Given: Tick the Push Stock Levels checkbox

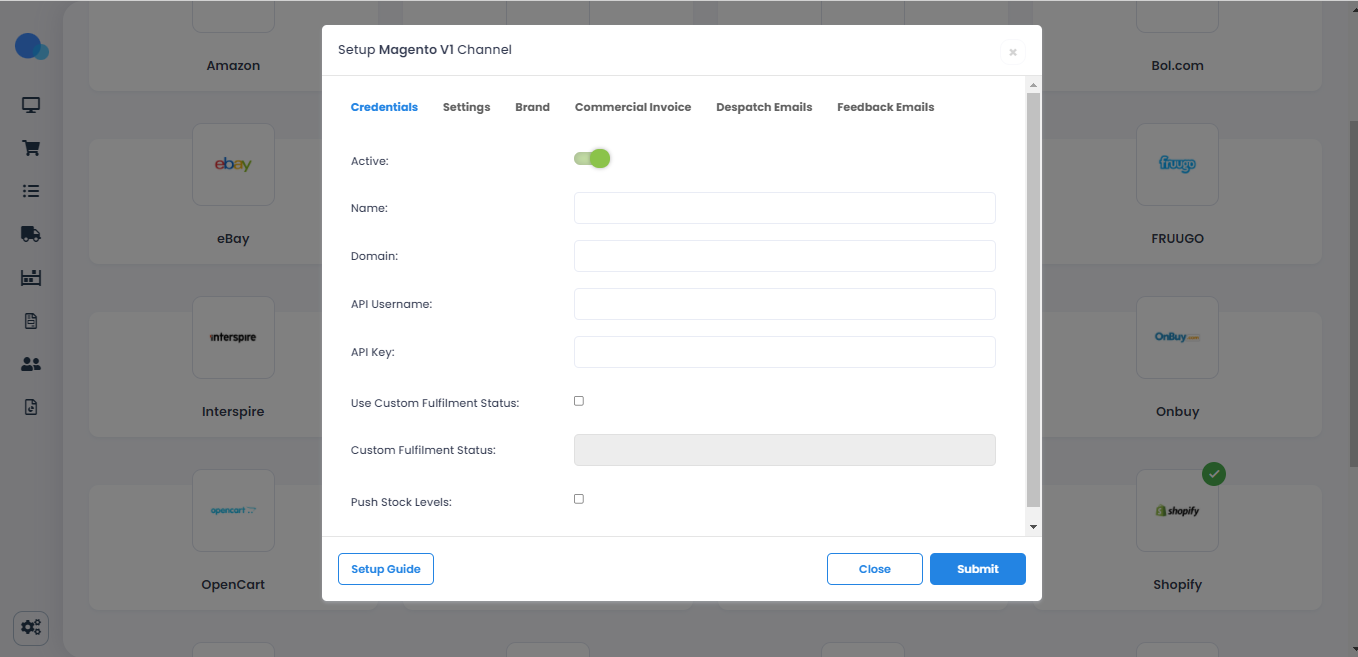Looking at the screenshot, I should (x=579, y=499).
